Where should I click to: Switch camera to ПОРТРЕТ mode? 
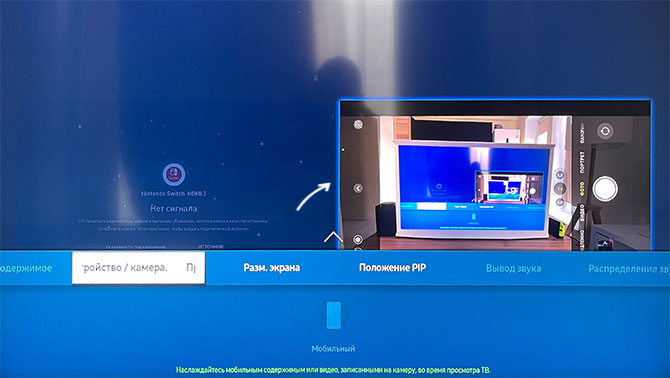[x=582, y=162]
